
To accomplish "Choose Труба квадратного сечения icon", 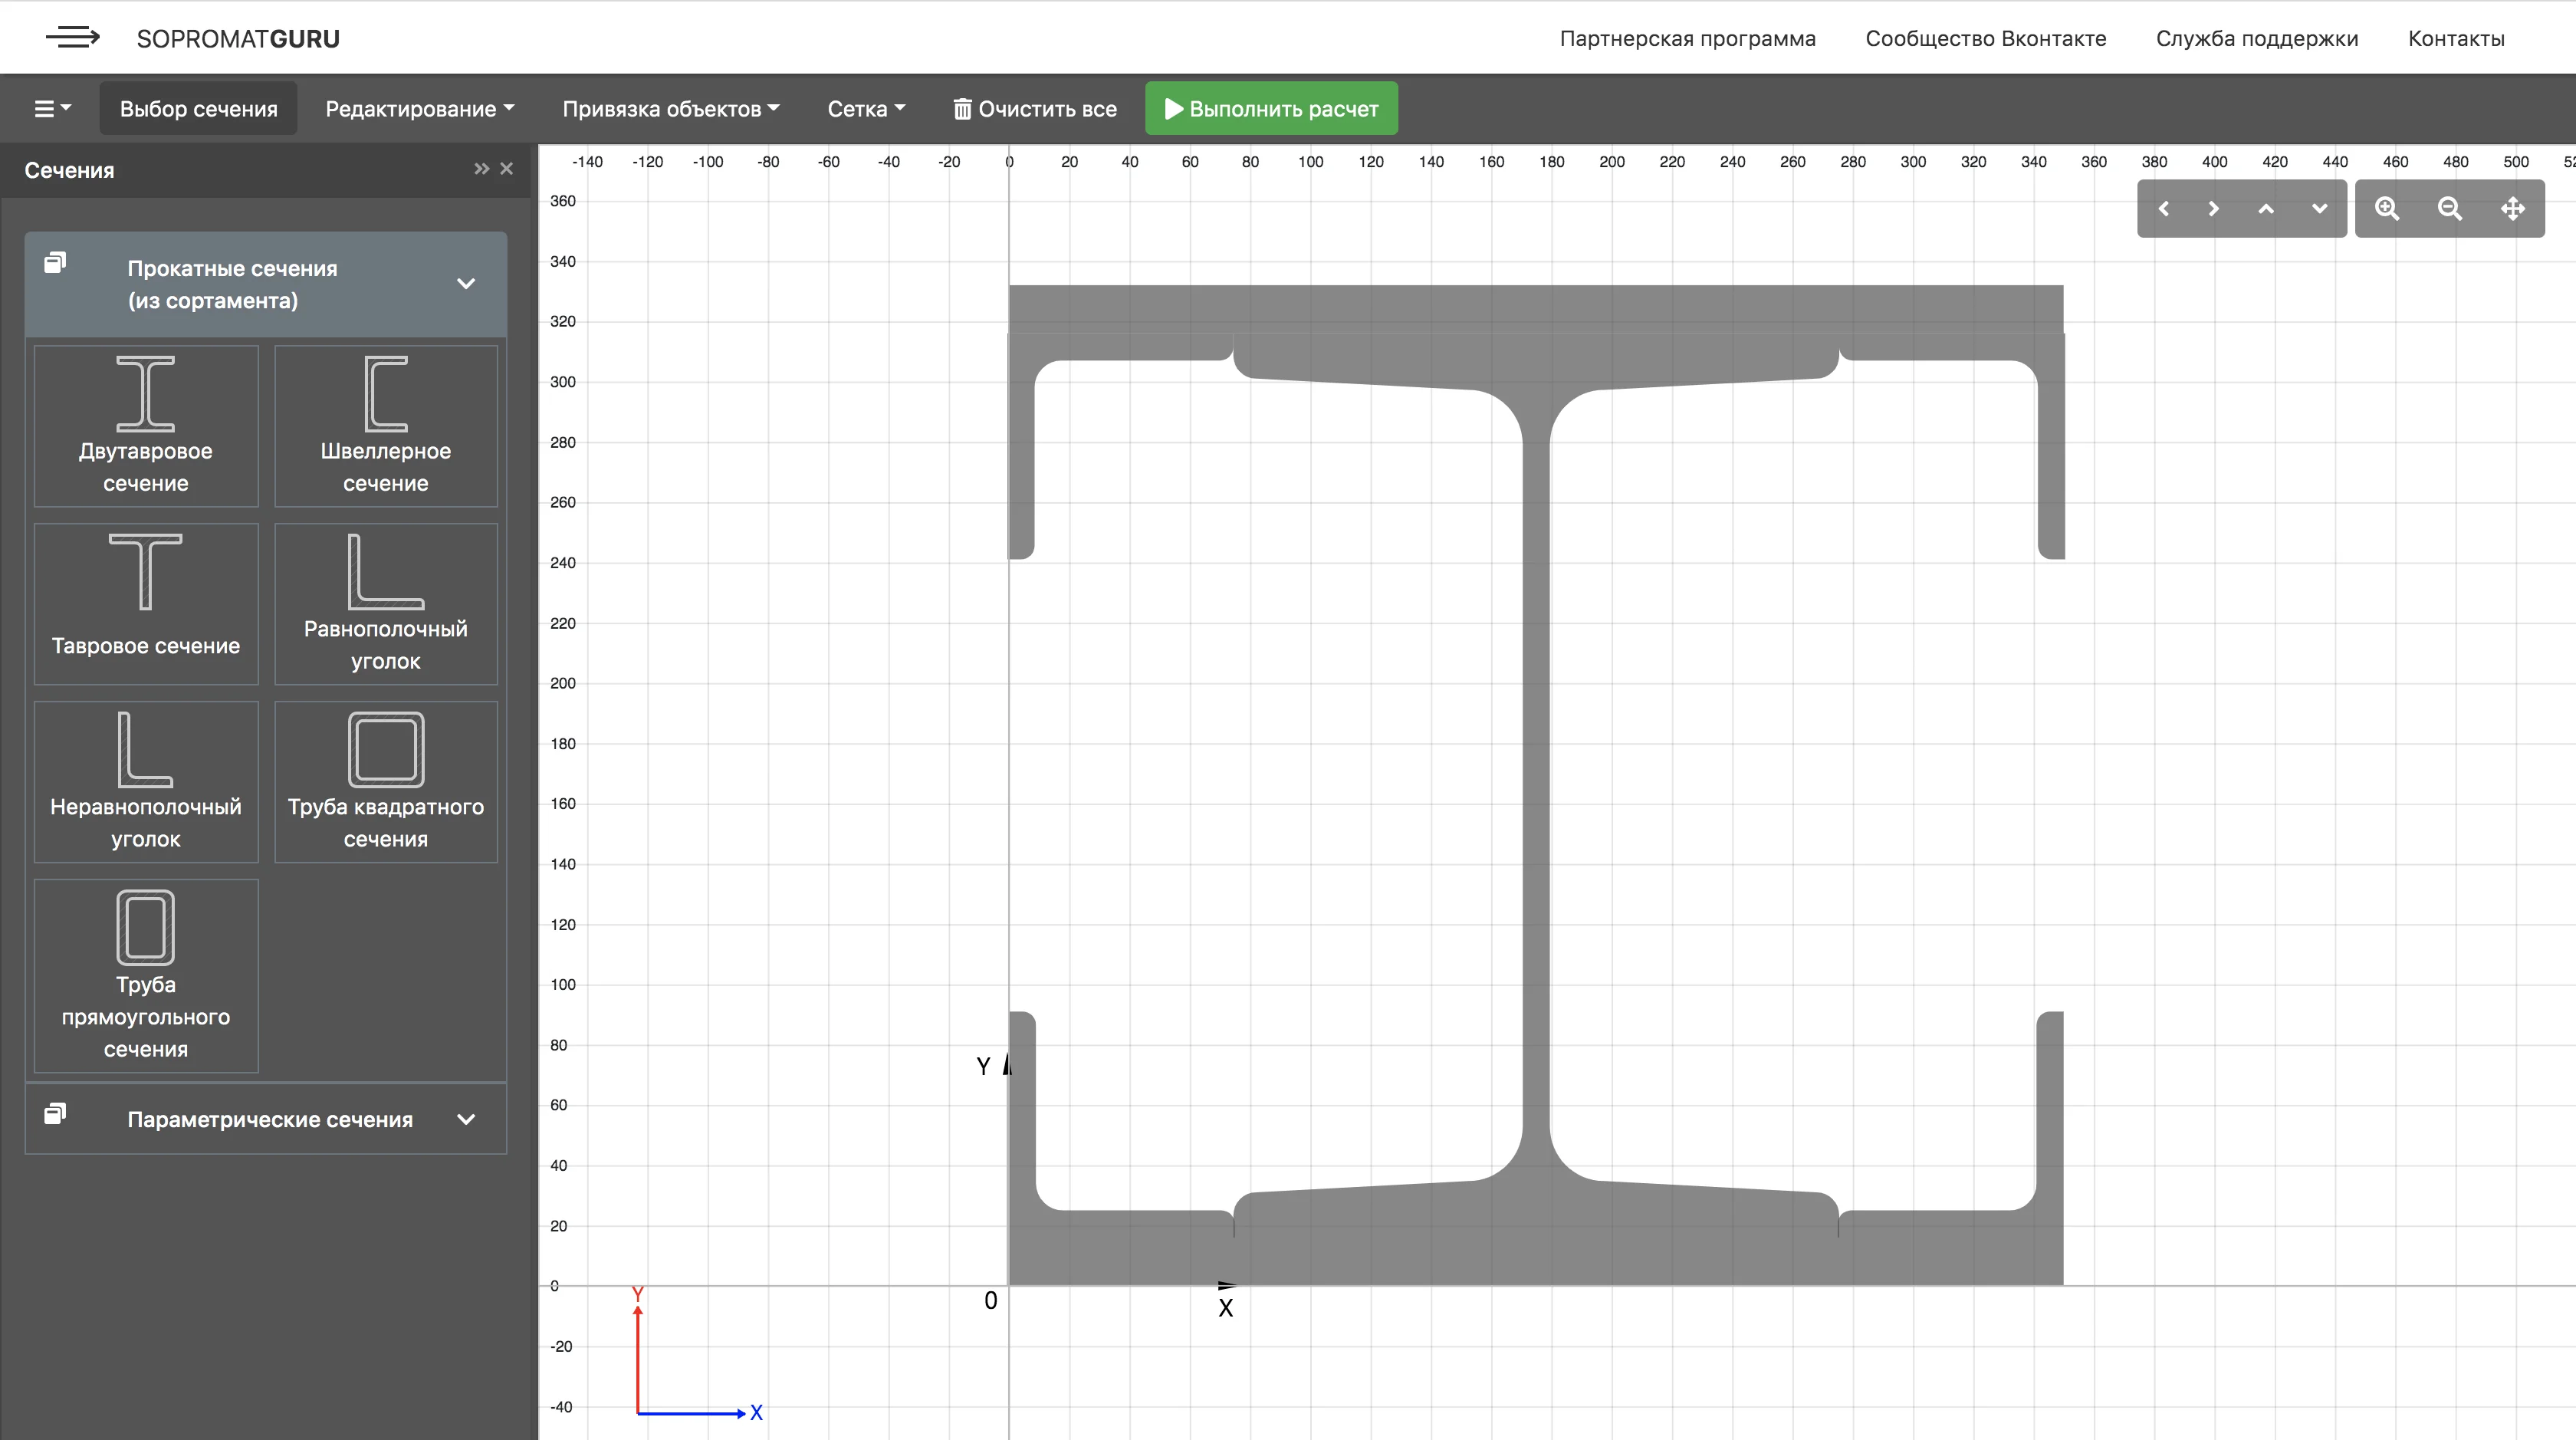I will point(386,782).
